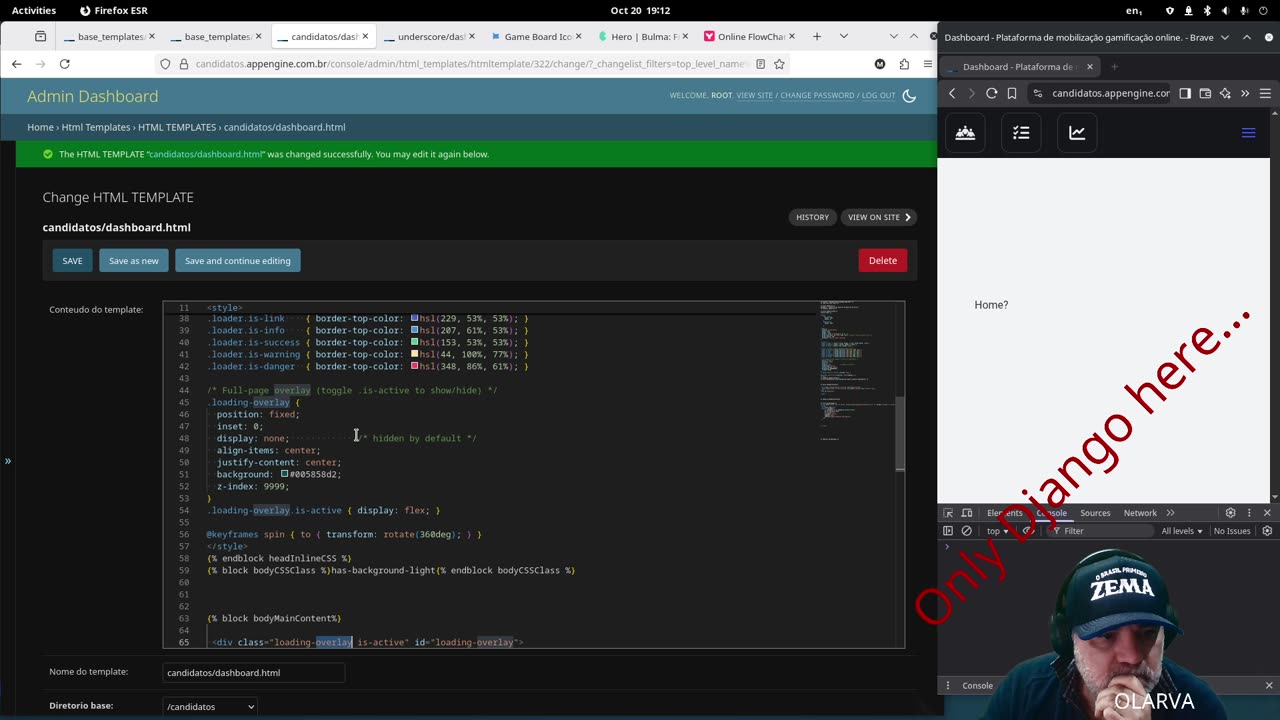The image size is (1280, 720).
Task: Open a new Firefox tab
Action: point(817,37)
